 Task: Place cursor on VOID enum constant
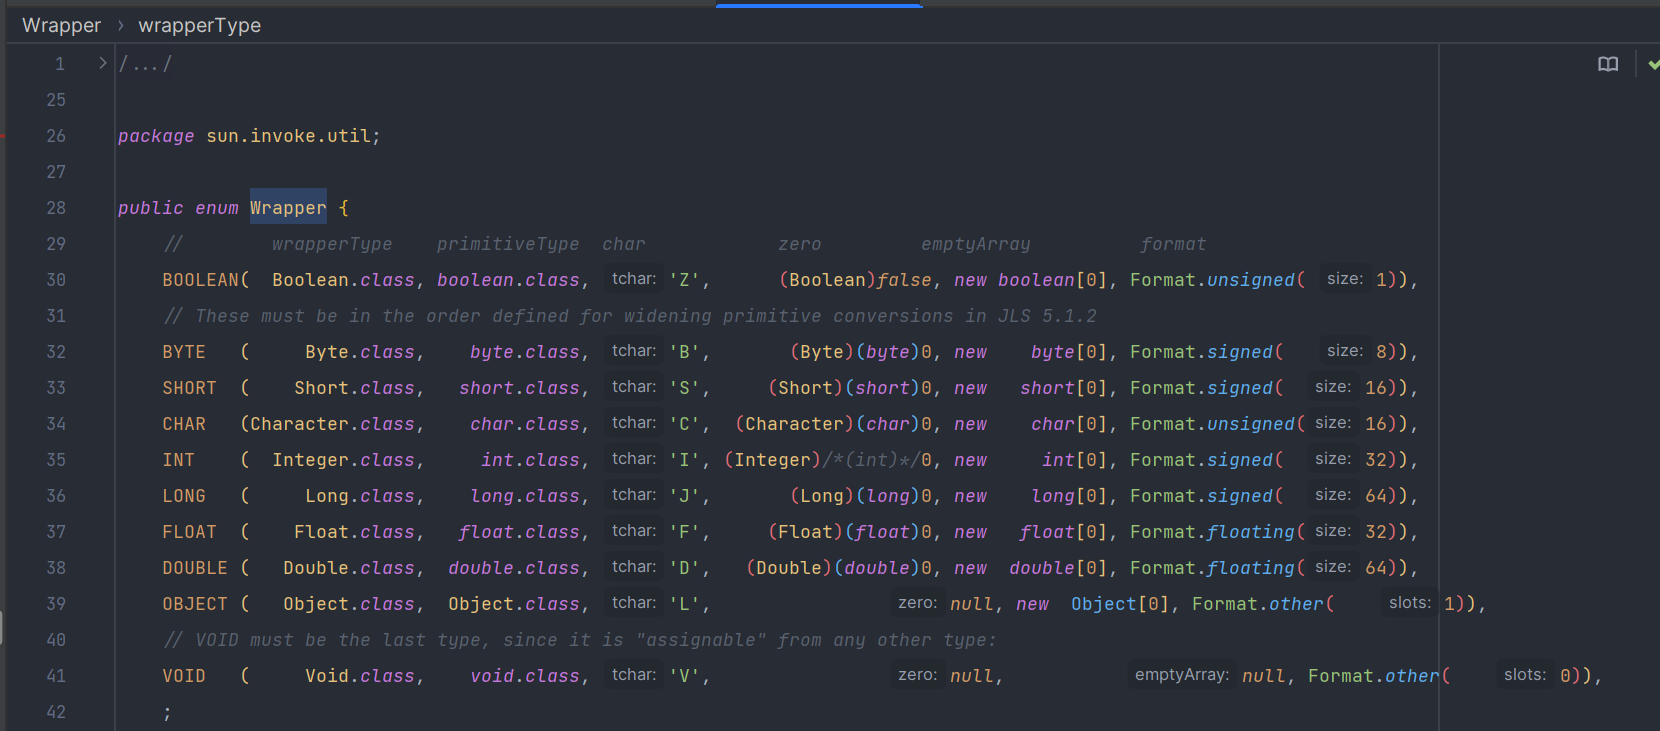(184, 676)
